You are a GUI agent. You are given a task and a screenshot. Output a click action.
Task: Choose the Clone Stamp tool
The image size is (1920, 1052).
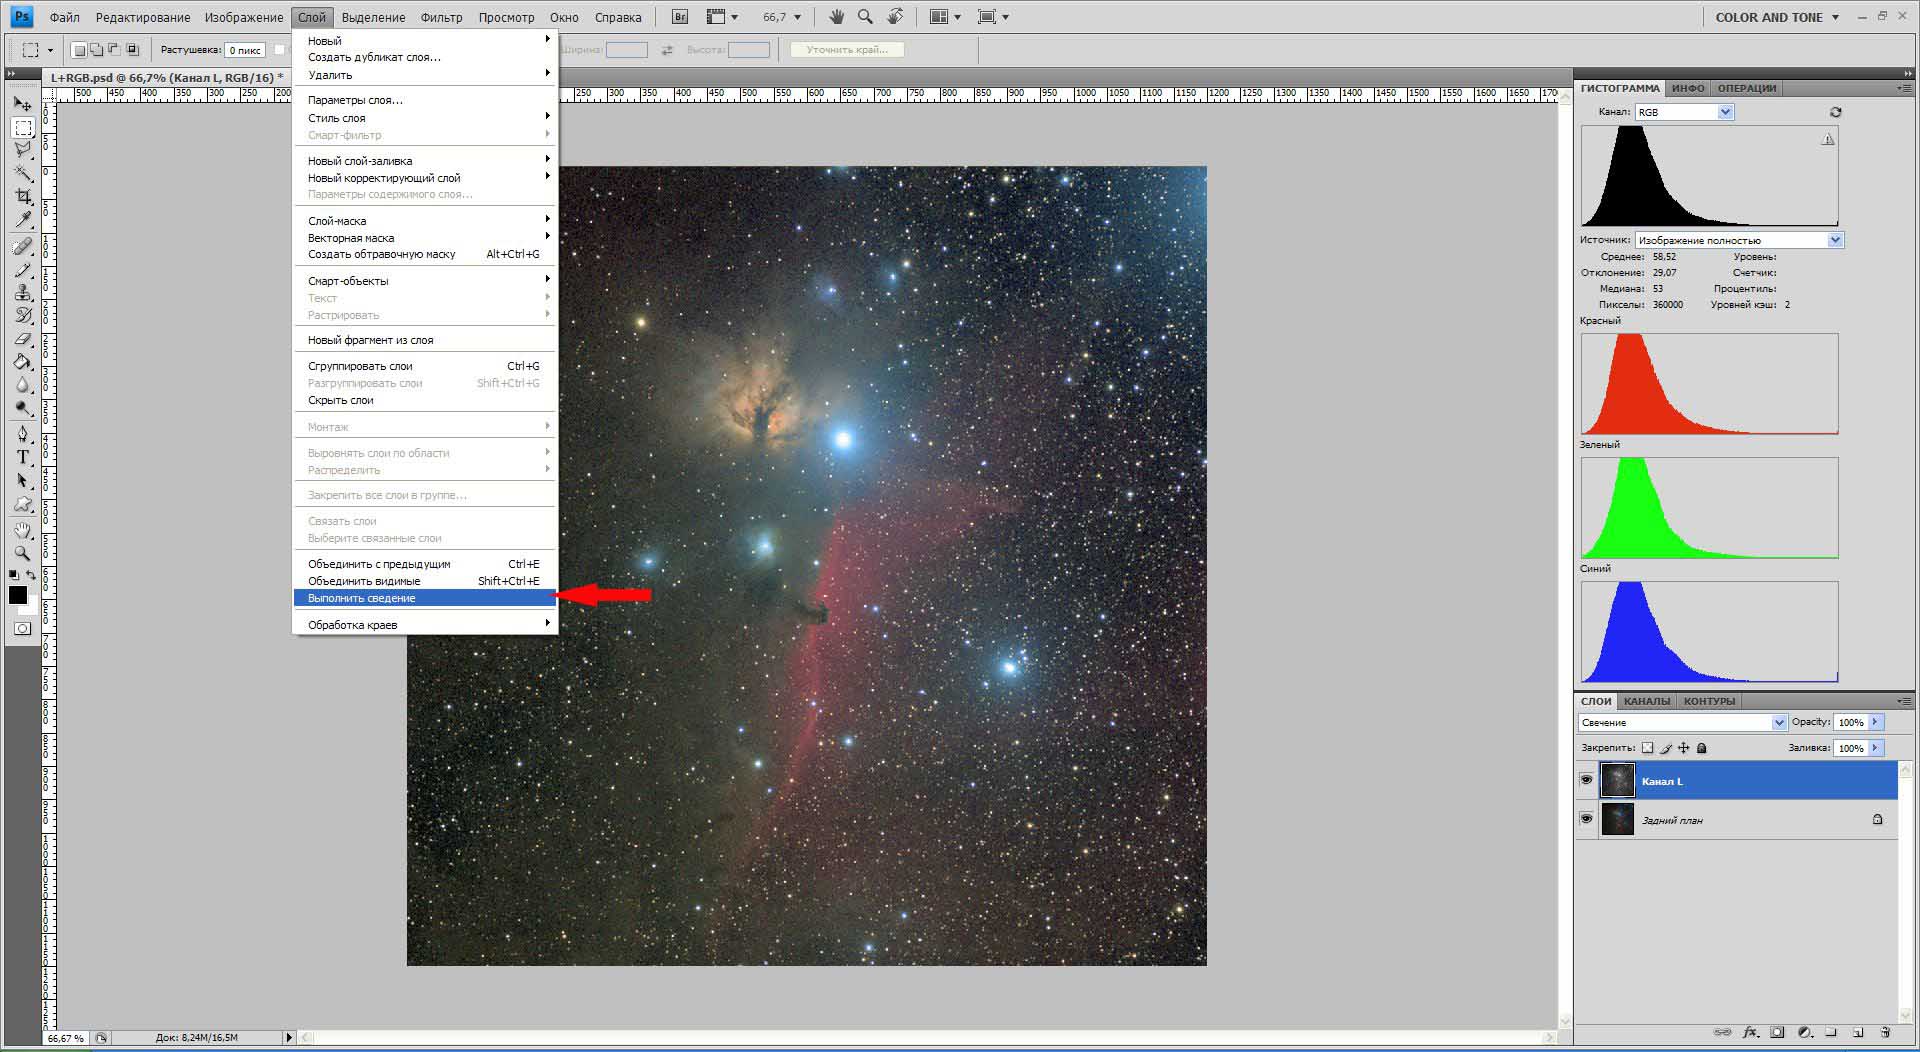[23, 292]
